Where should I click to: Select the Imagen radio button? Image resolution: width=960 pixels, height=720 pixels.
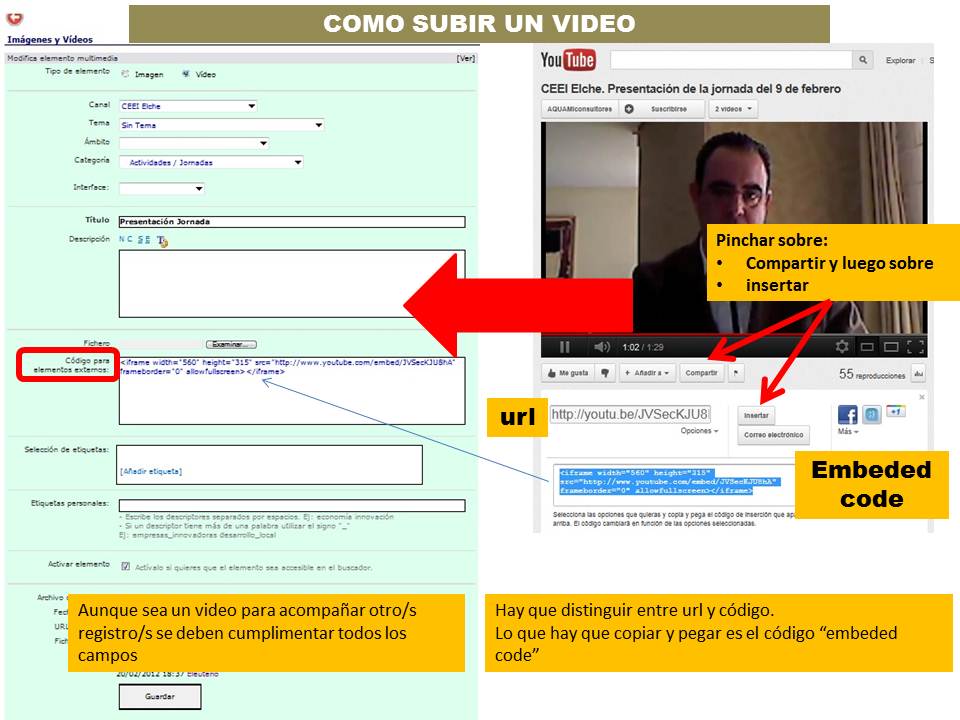(126, 74)
